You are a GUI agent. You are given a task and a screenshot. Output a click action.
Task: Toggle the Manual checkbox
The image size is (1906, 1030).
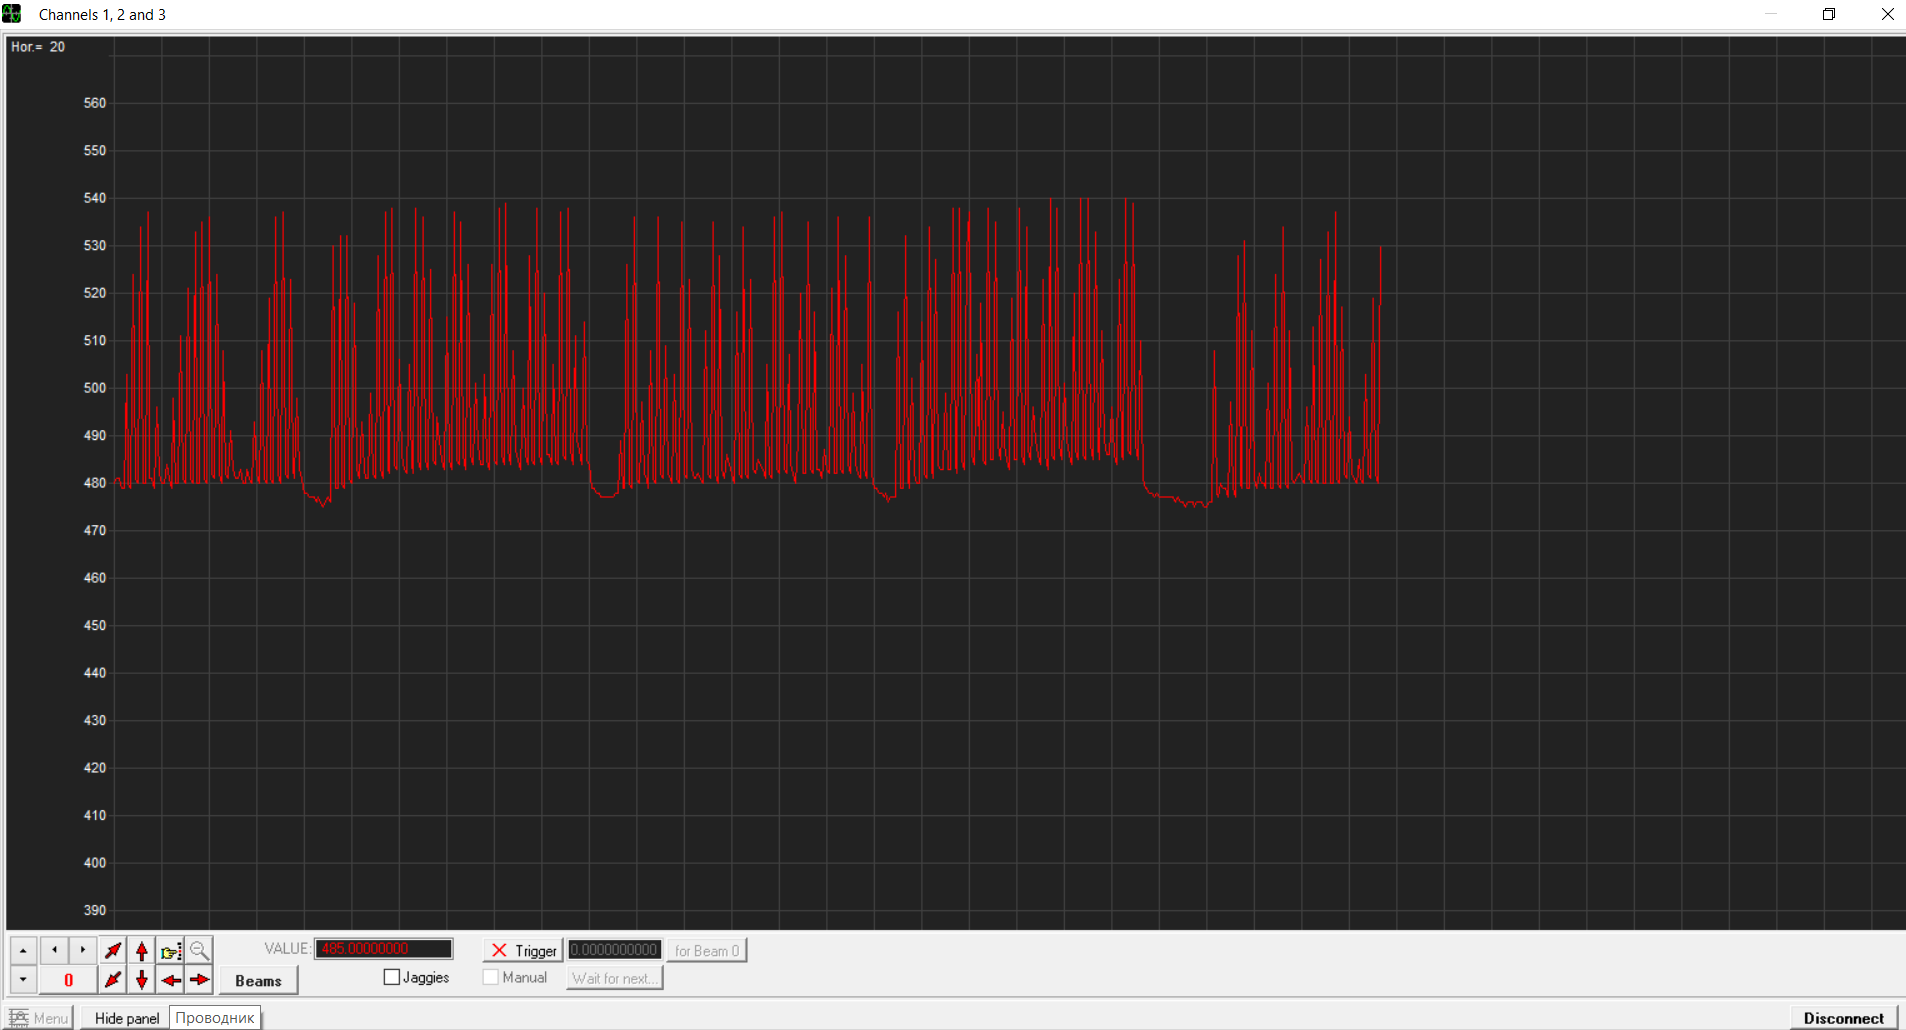coord(491,977)
